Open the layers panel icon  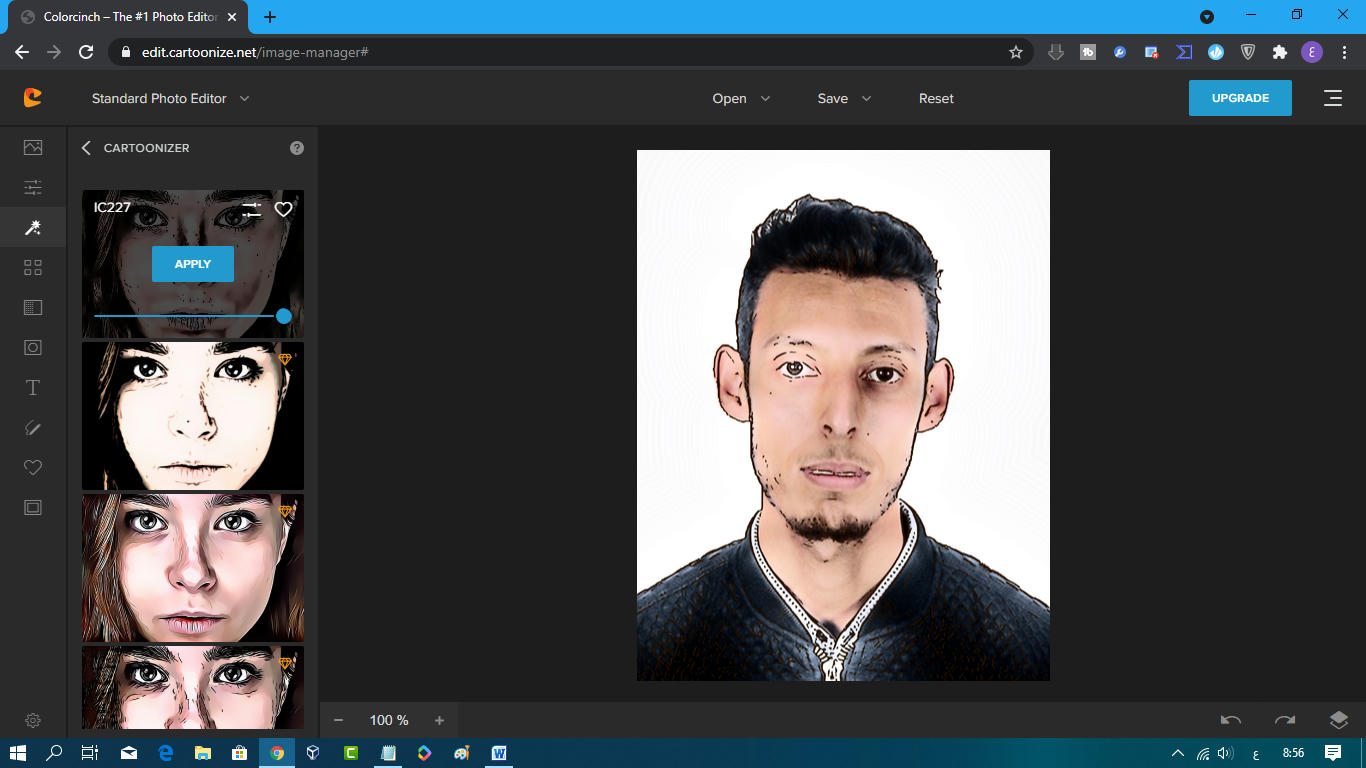(1339, 720)
